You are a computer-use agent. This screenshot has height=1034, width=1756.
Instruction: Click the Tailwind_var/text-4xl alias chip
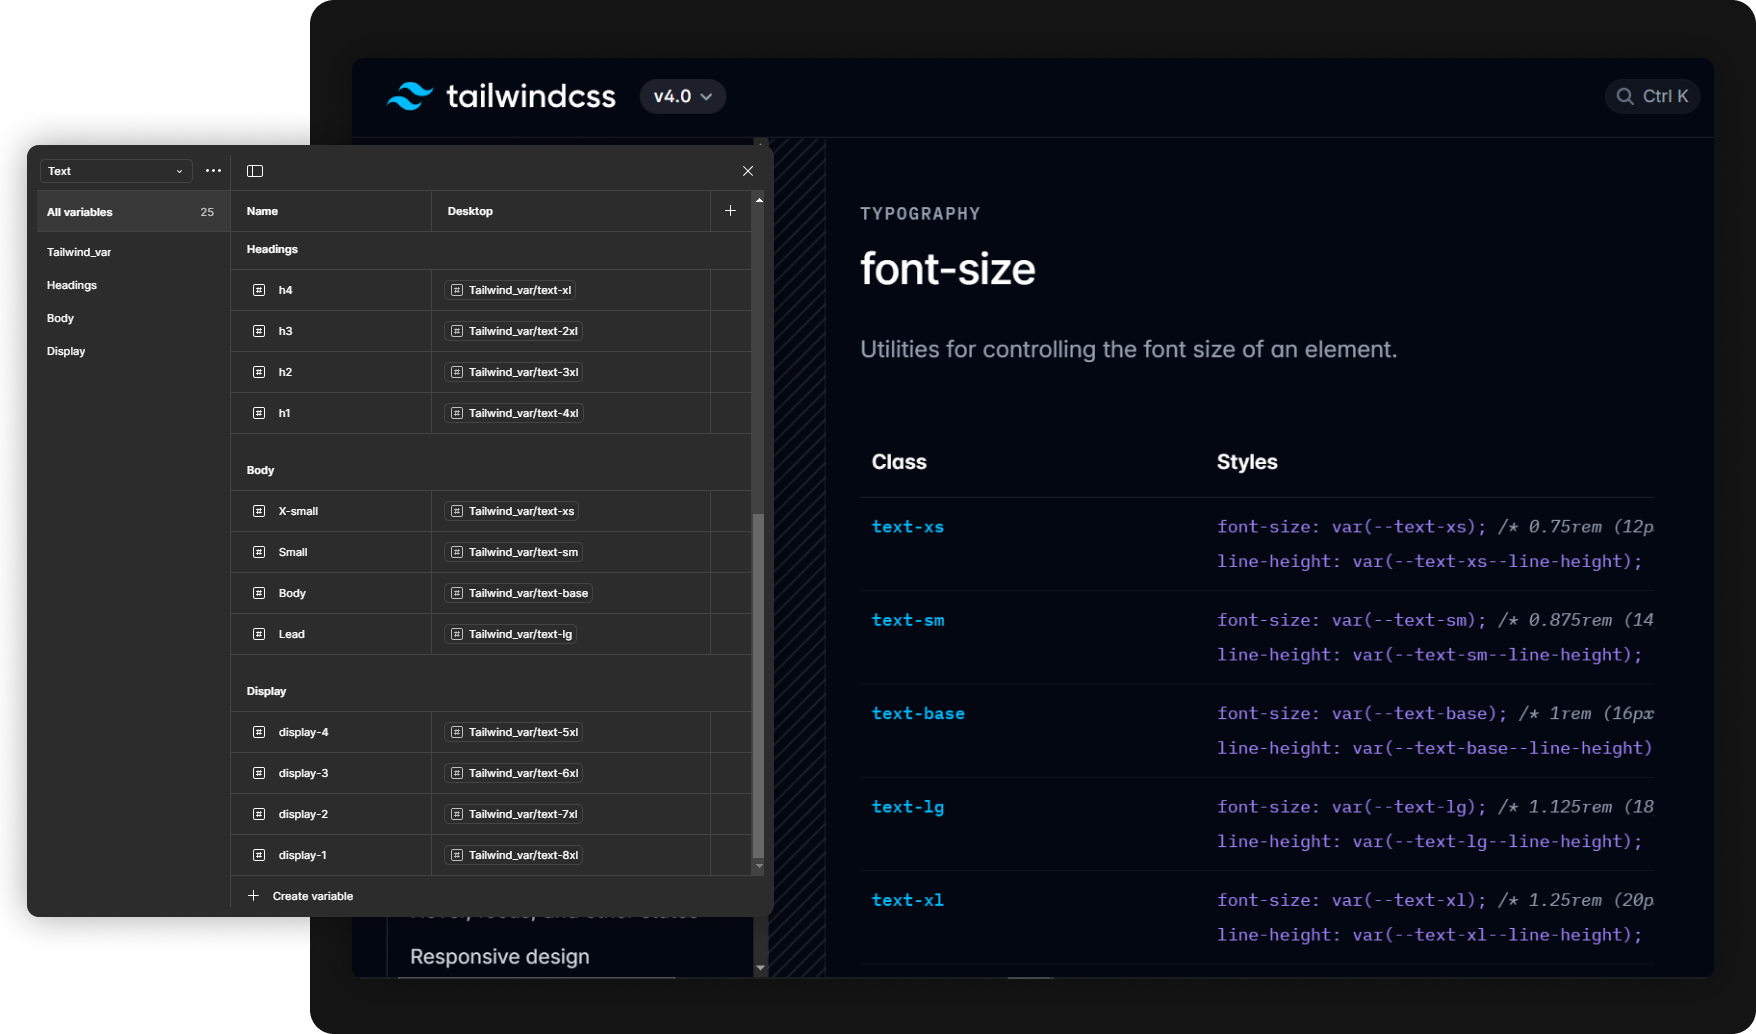[x=514, y=413]
